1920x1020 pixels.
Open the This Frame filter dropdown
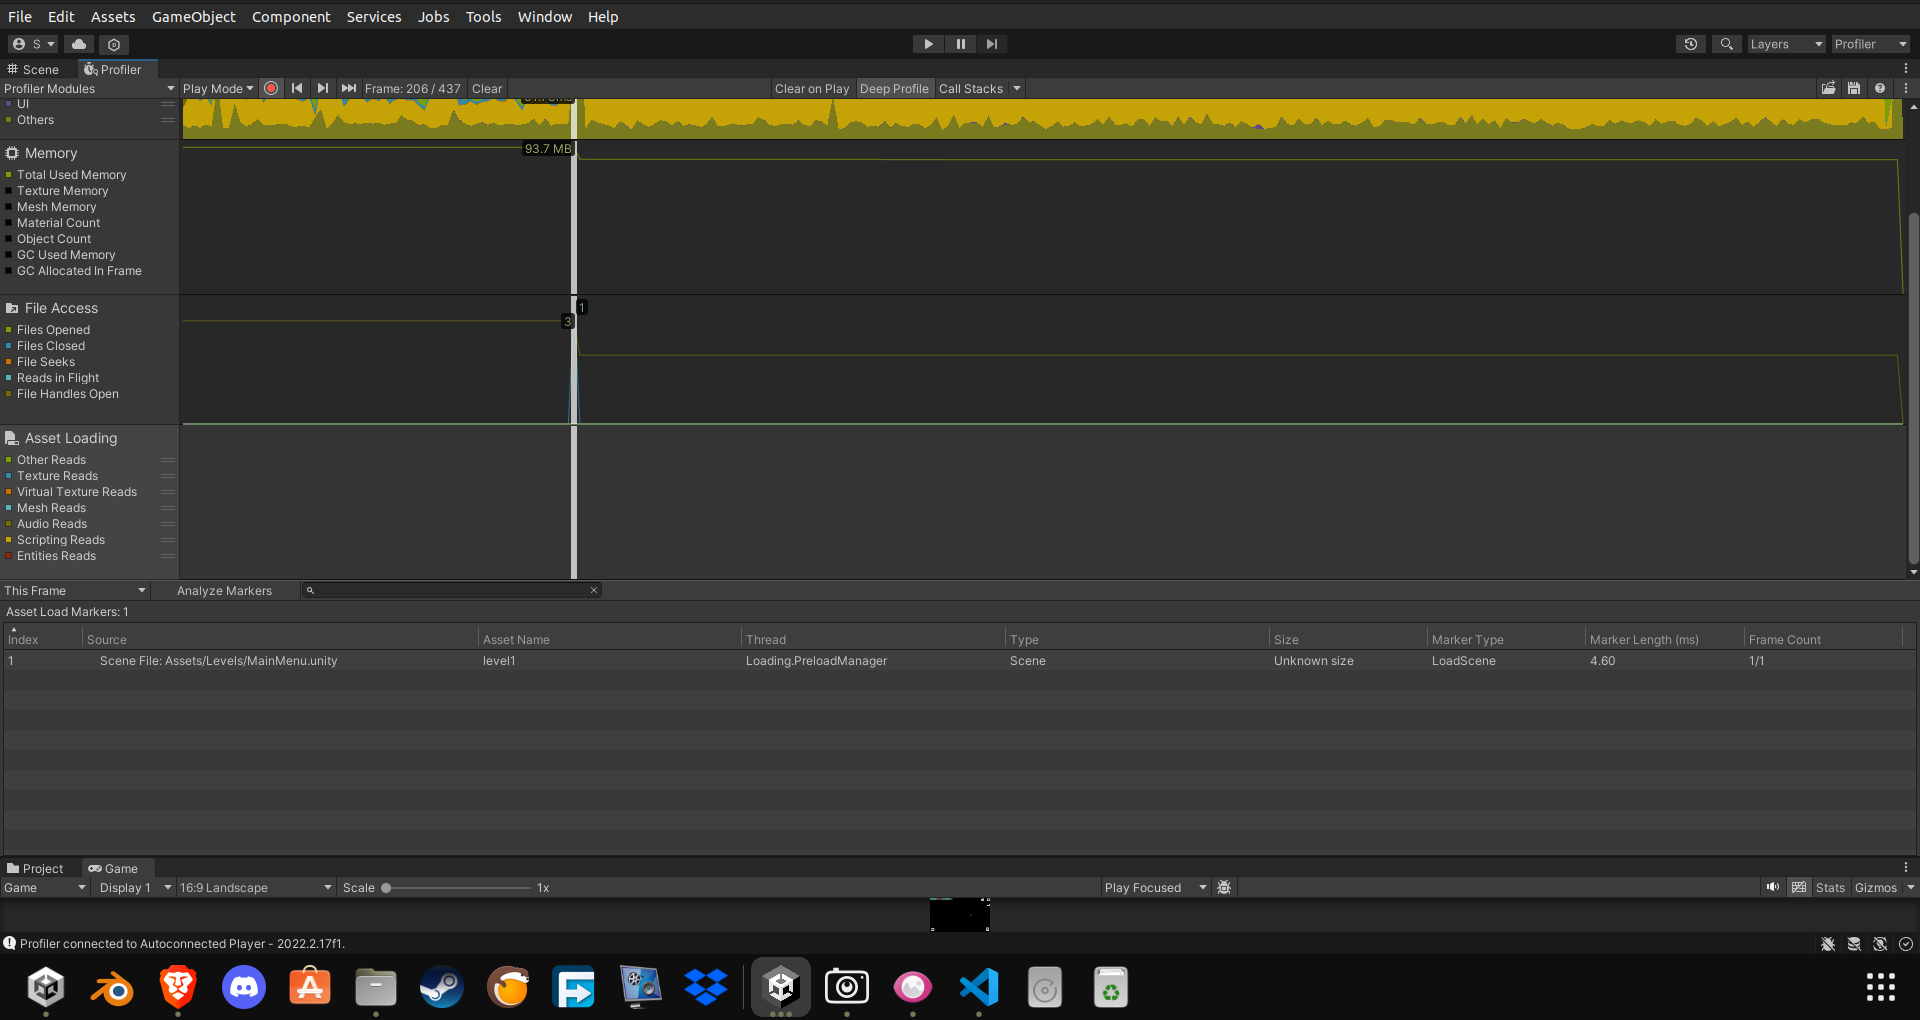(x=75, y=590)
